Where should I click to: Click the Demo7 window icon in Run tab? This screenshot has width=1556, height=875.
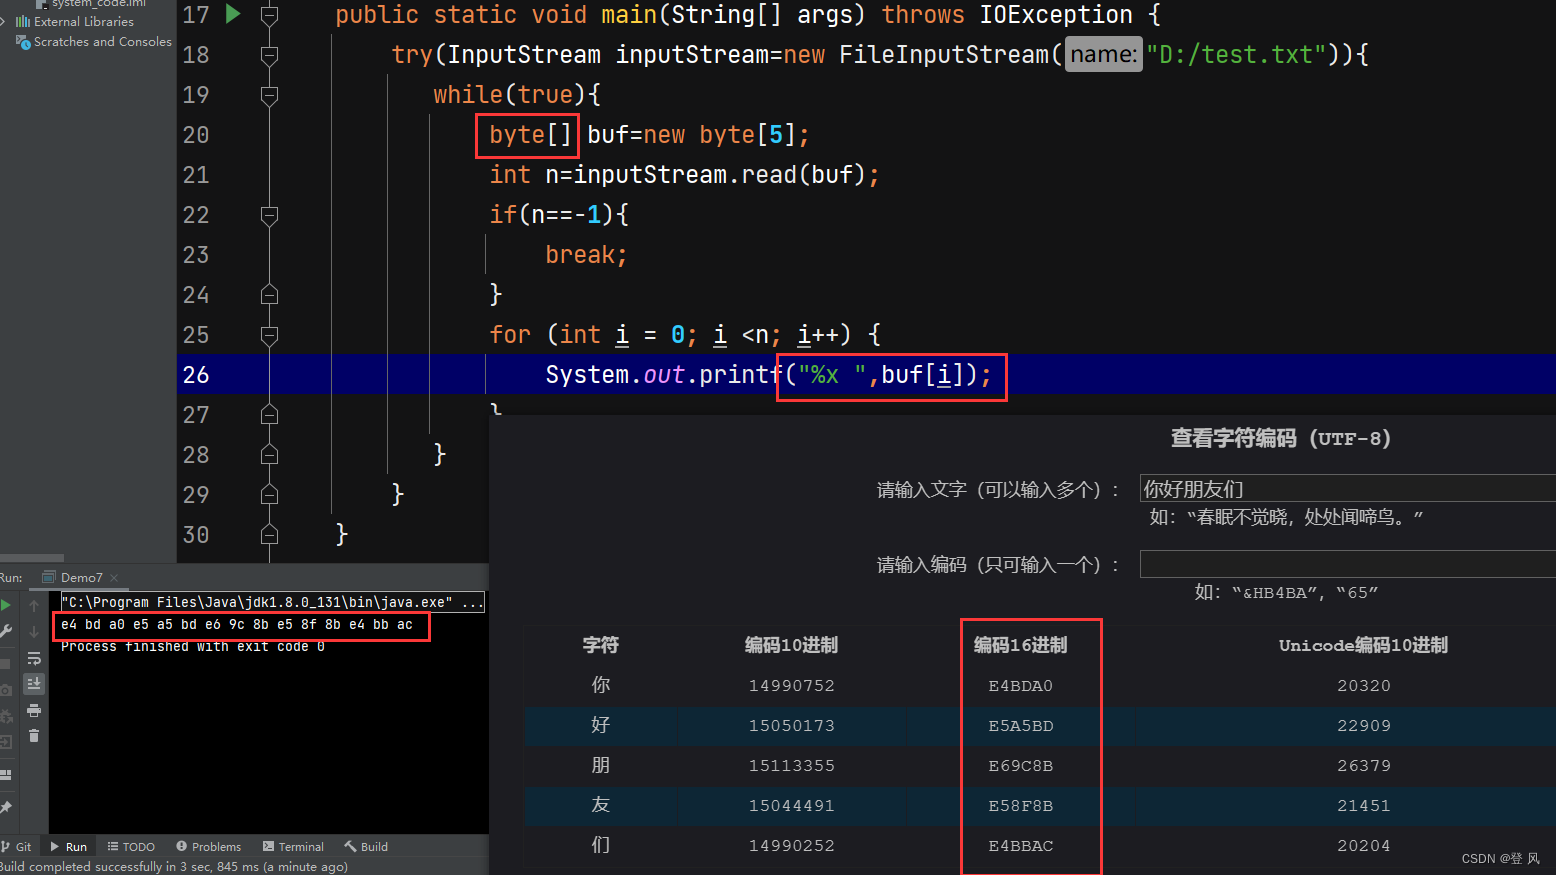pos(48,577)
